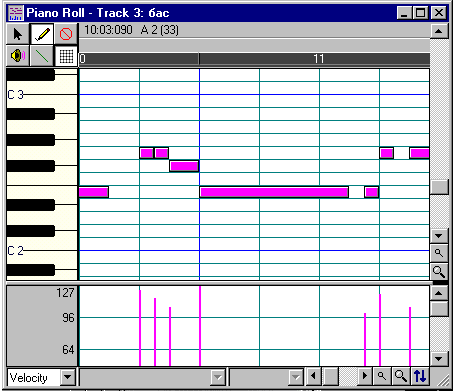Select the red erase tool
Image resolution: width=454 pixels, height=391 pixels.
(x=66, y=34)
